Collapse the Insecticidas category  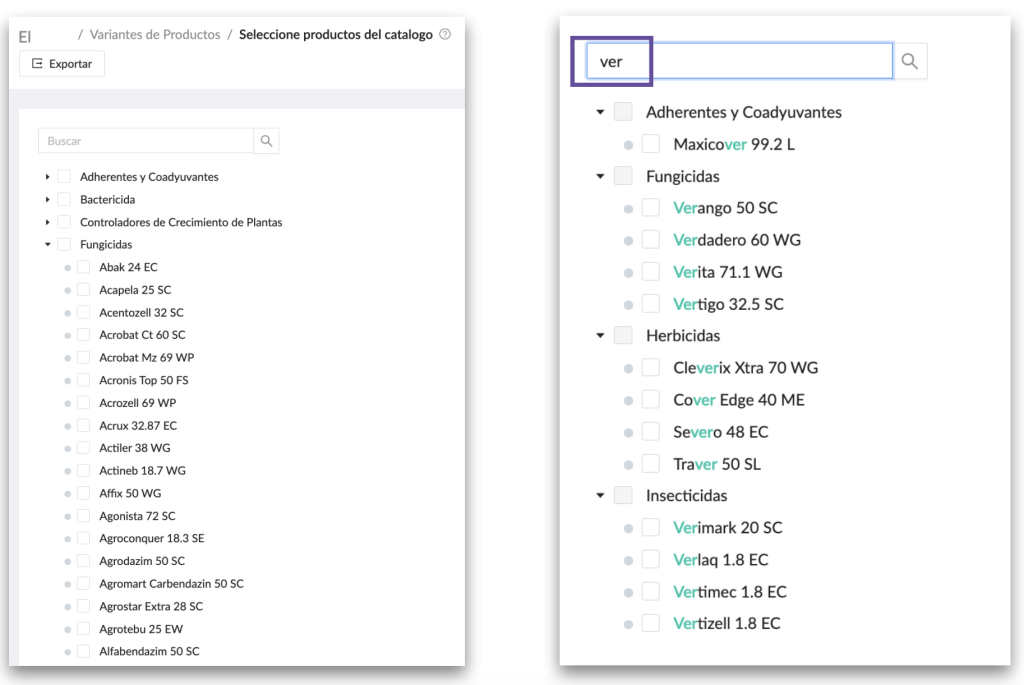point(600,496)
